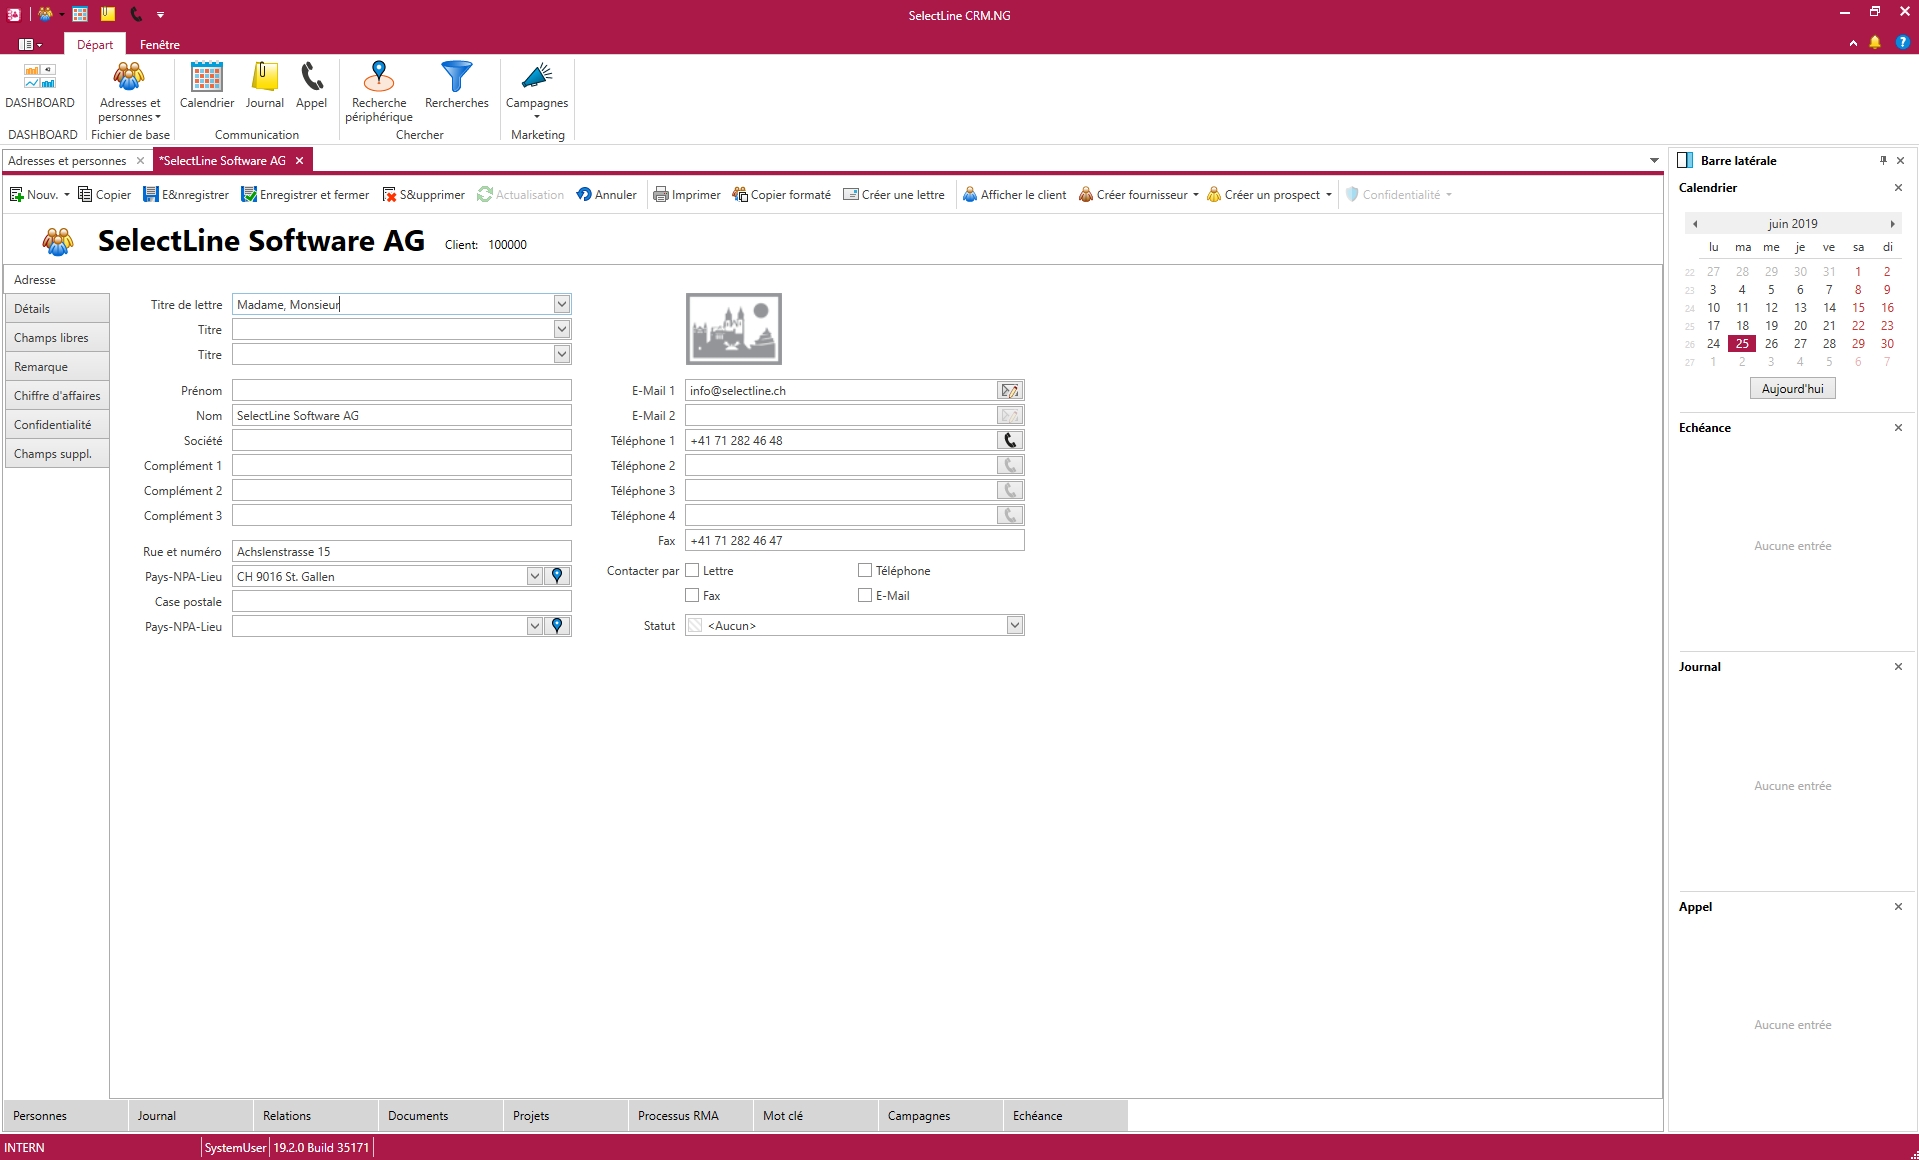The image size is (1919, 1160).
Task: Open the Processus RMA bottom tab
Action: 690,1116
